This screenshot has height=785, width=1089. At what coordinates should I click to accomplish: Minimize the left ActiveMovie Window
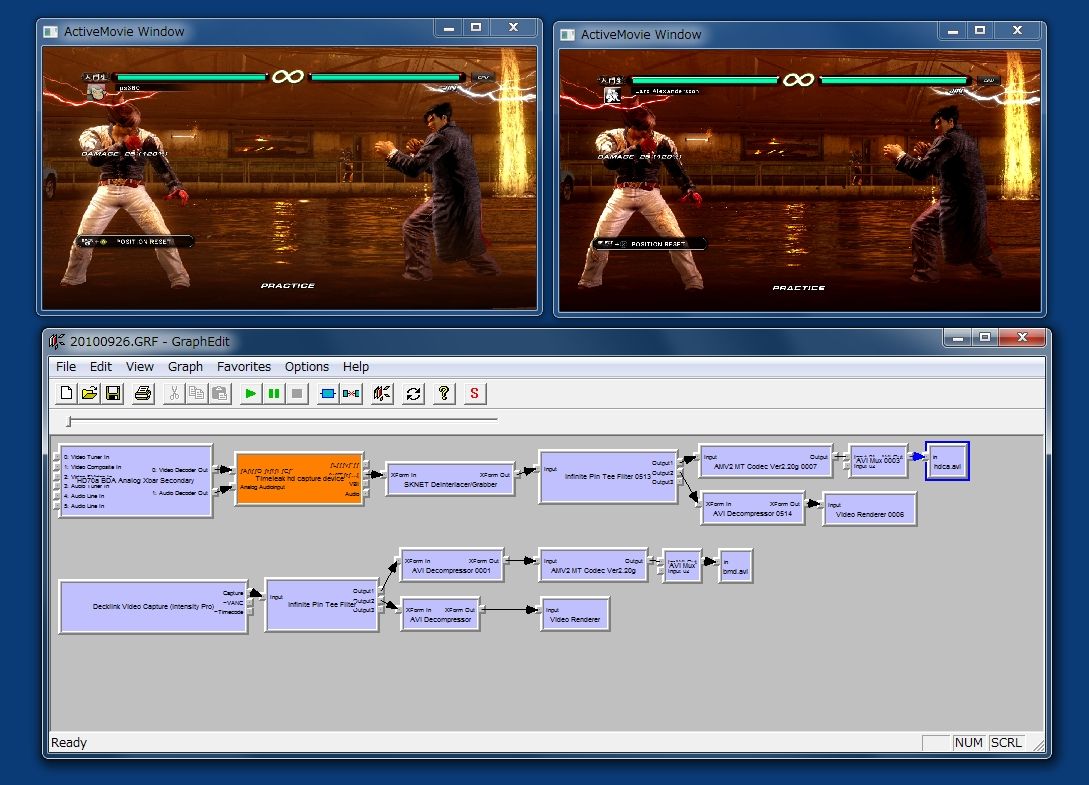click(x=449, y=28)
